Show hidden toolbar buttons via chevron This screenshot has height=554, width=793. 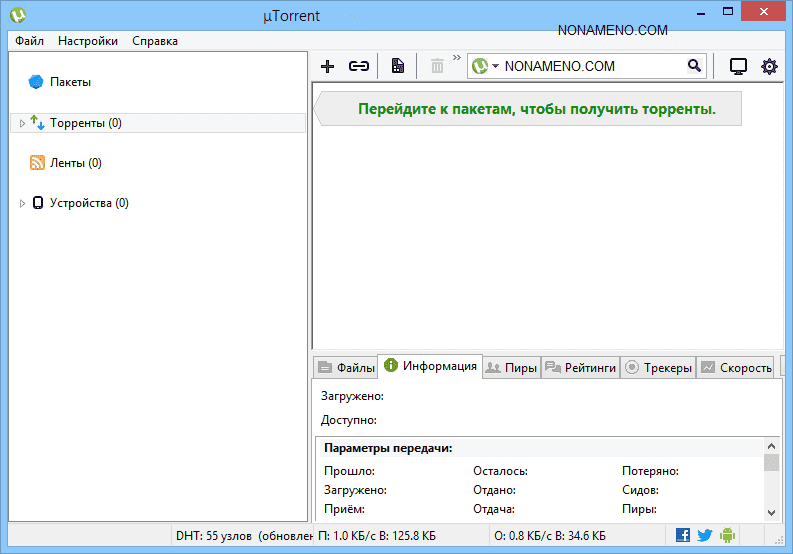tap(458, 59)
